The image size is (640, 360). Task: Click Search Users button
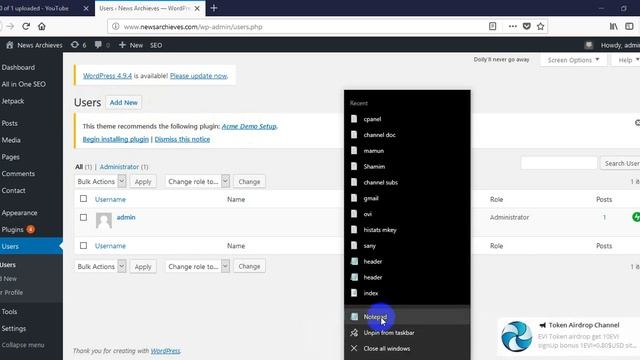(x=620, y=163)
